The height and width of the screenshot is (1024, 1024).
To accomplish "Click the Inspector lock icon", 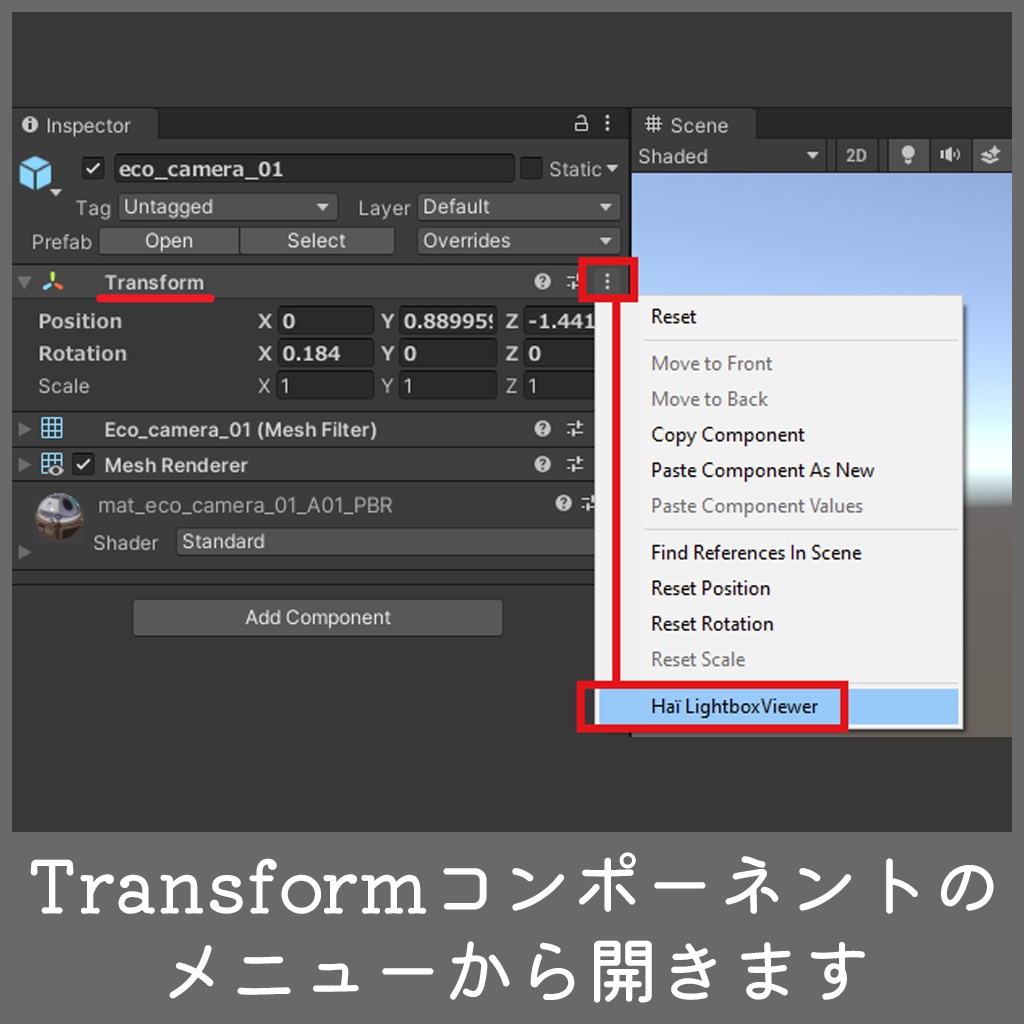I will (x=581, y=123).
